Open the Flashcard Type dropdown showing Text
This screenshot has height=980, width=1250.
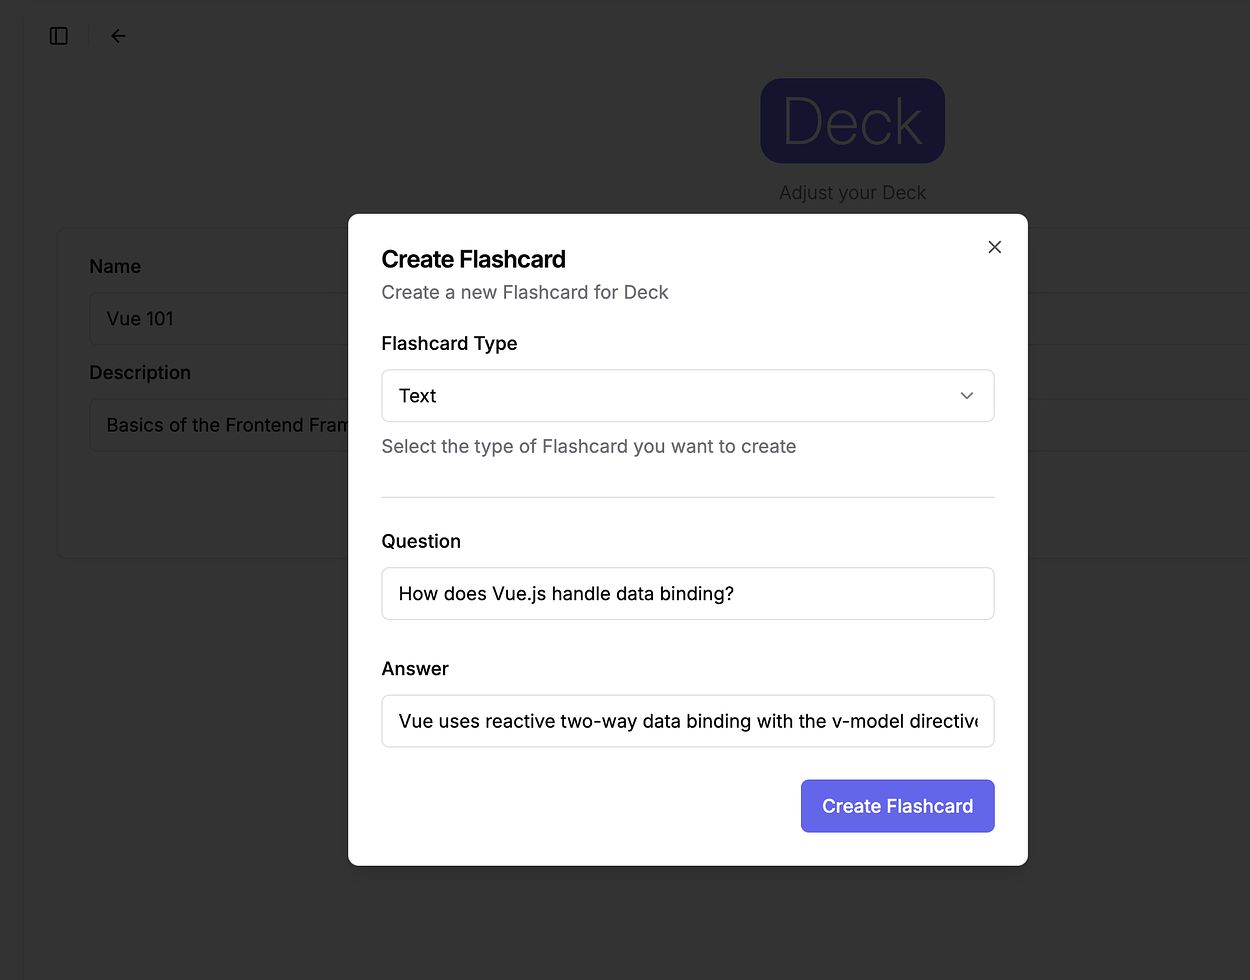[670, 396]
